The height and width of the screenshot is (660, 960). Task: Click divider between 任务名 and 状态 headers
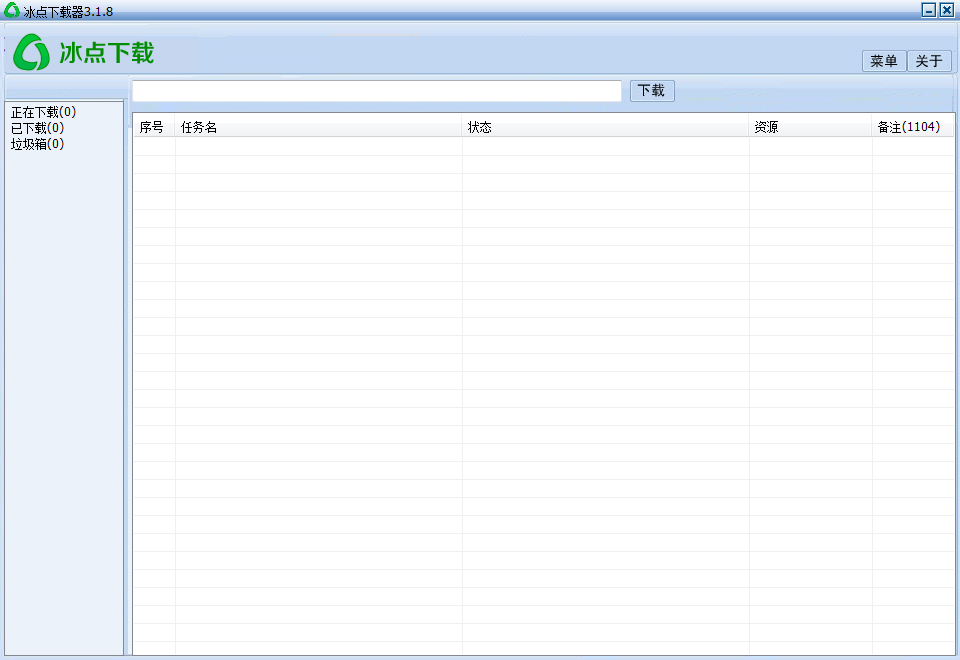pyautogui.click(x=462, y=127)
